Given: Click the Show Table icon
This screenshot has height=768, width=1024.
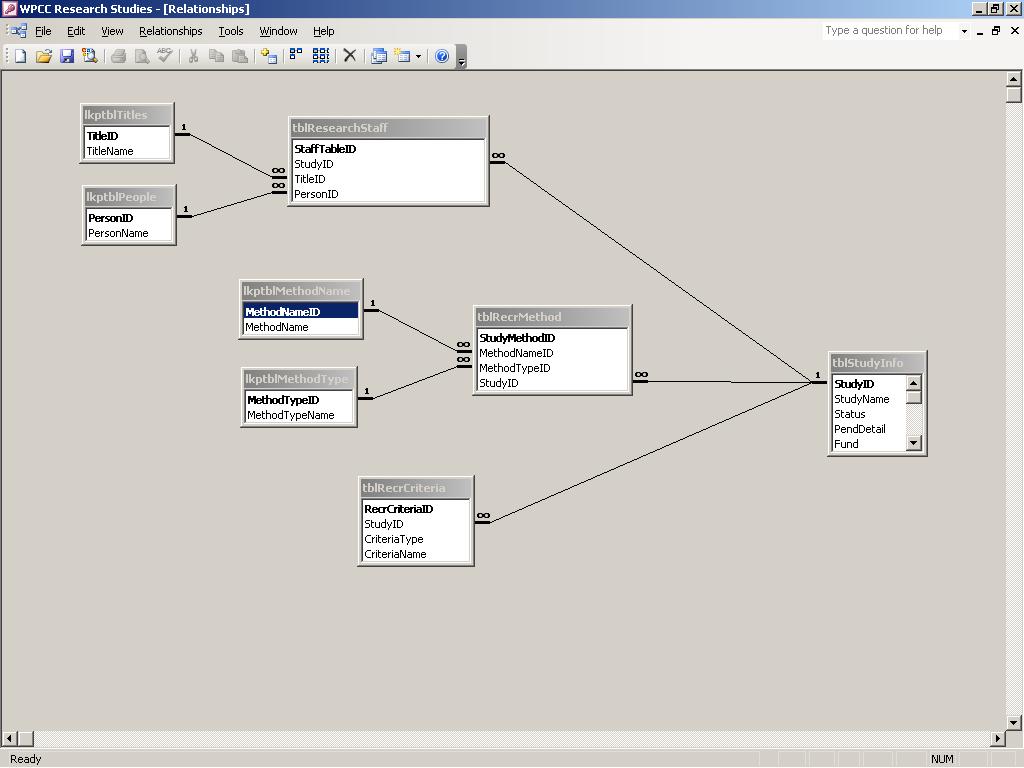Looking at the screenshot, I should click(268, 56).
